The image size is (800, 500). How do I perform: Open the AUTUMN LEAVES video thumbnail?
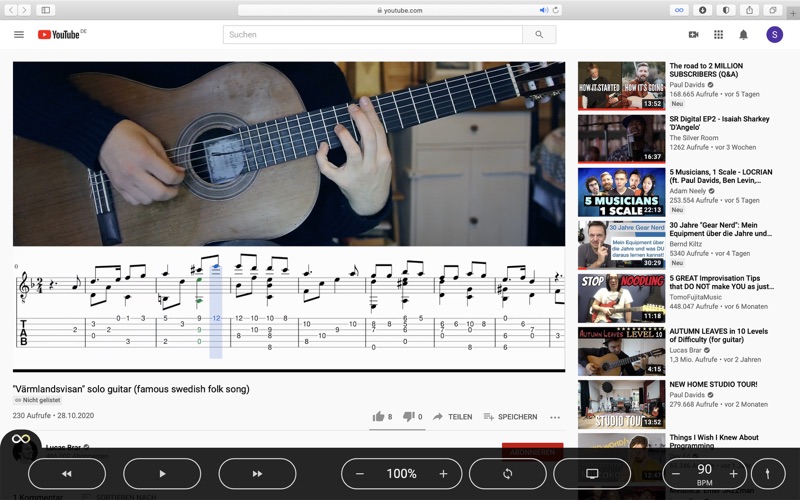[x=621, y=351]
